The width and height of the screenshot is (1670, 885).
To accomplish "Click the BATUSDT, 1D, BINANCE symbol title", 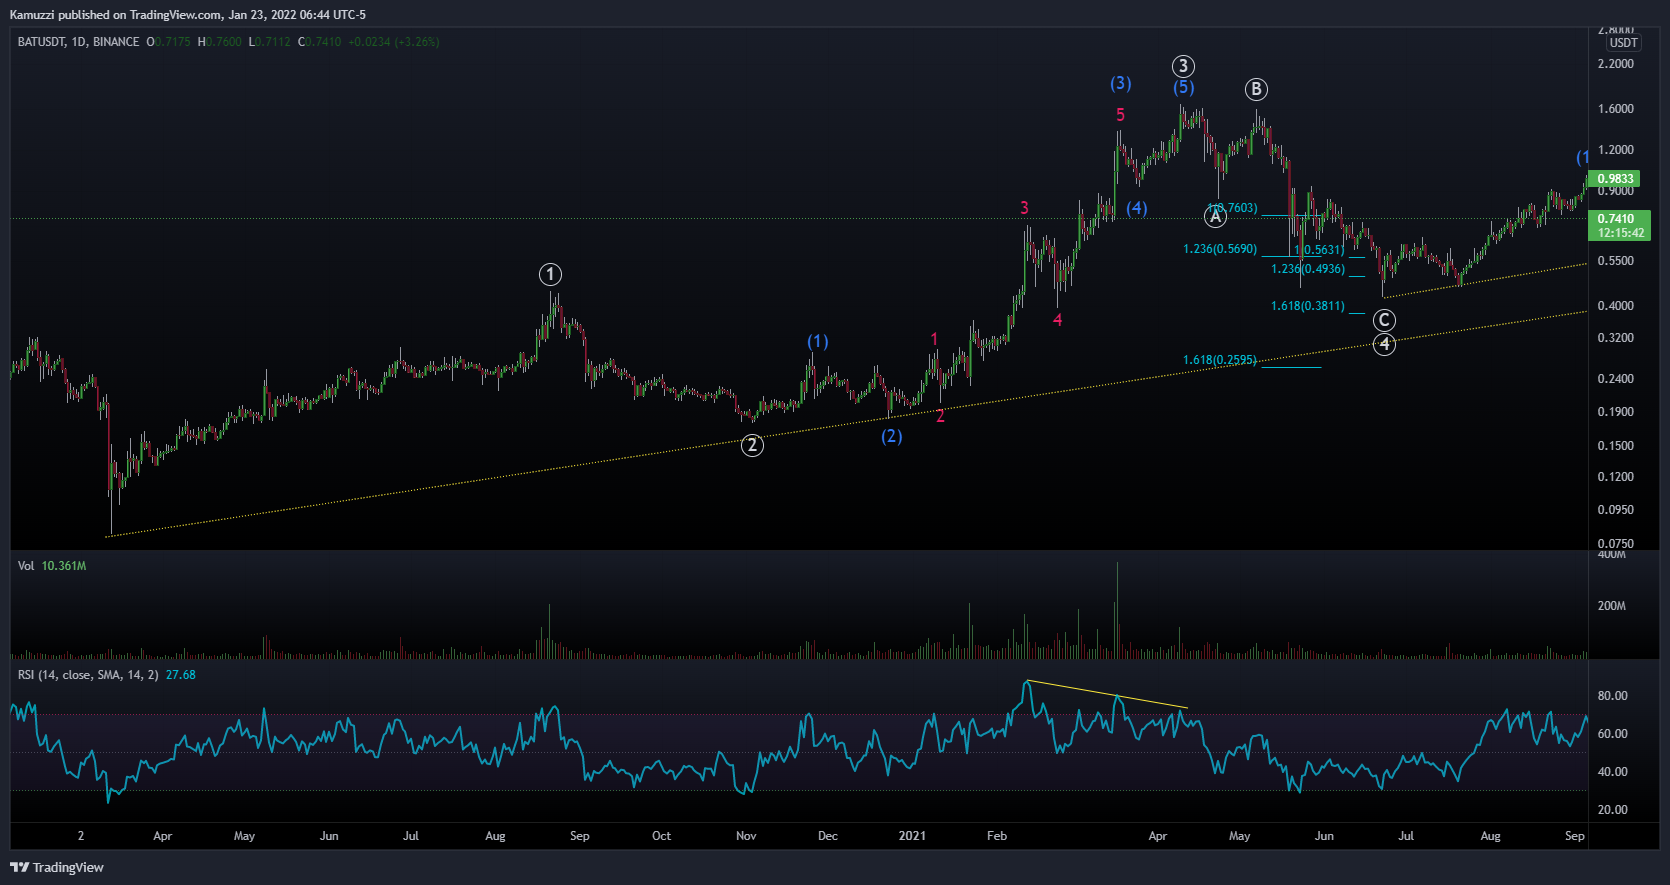I will [78, 42].
